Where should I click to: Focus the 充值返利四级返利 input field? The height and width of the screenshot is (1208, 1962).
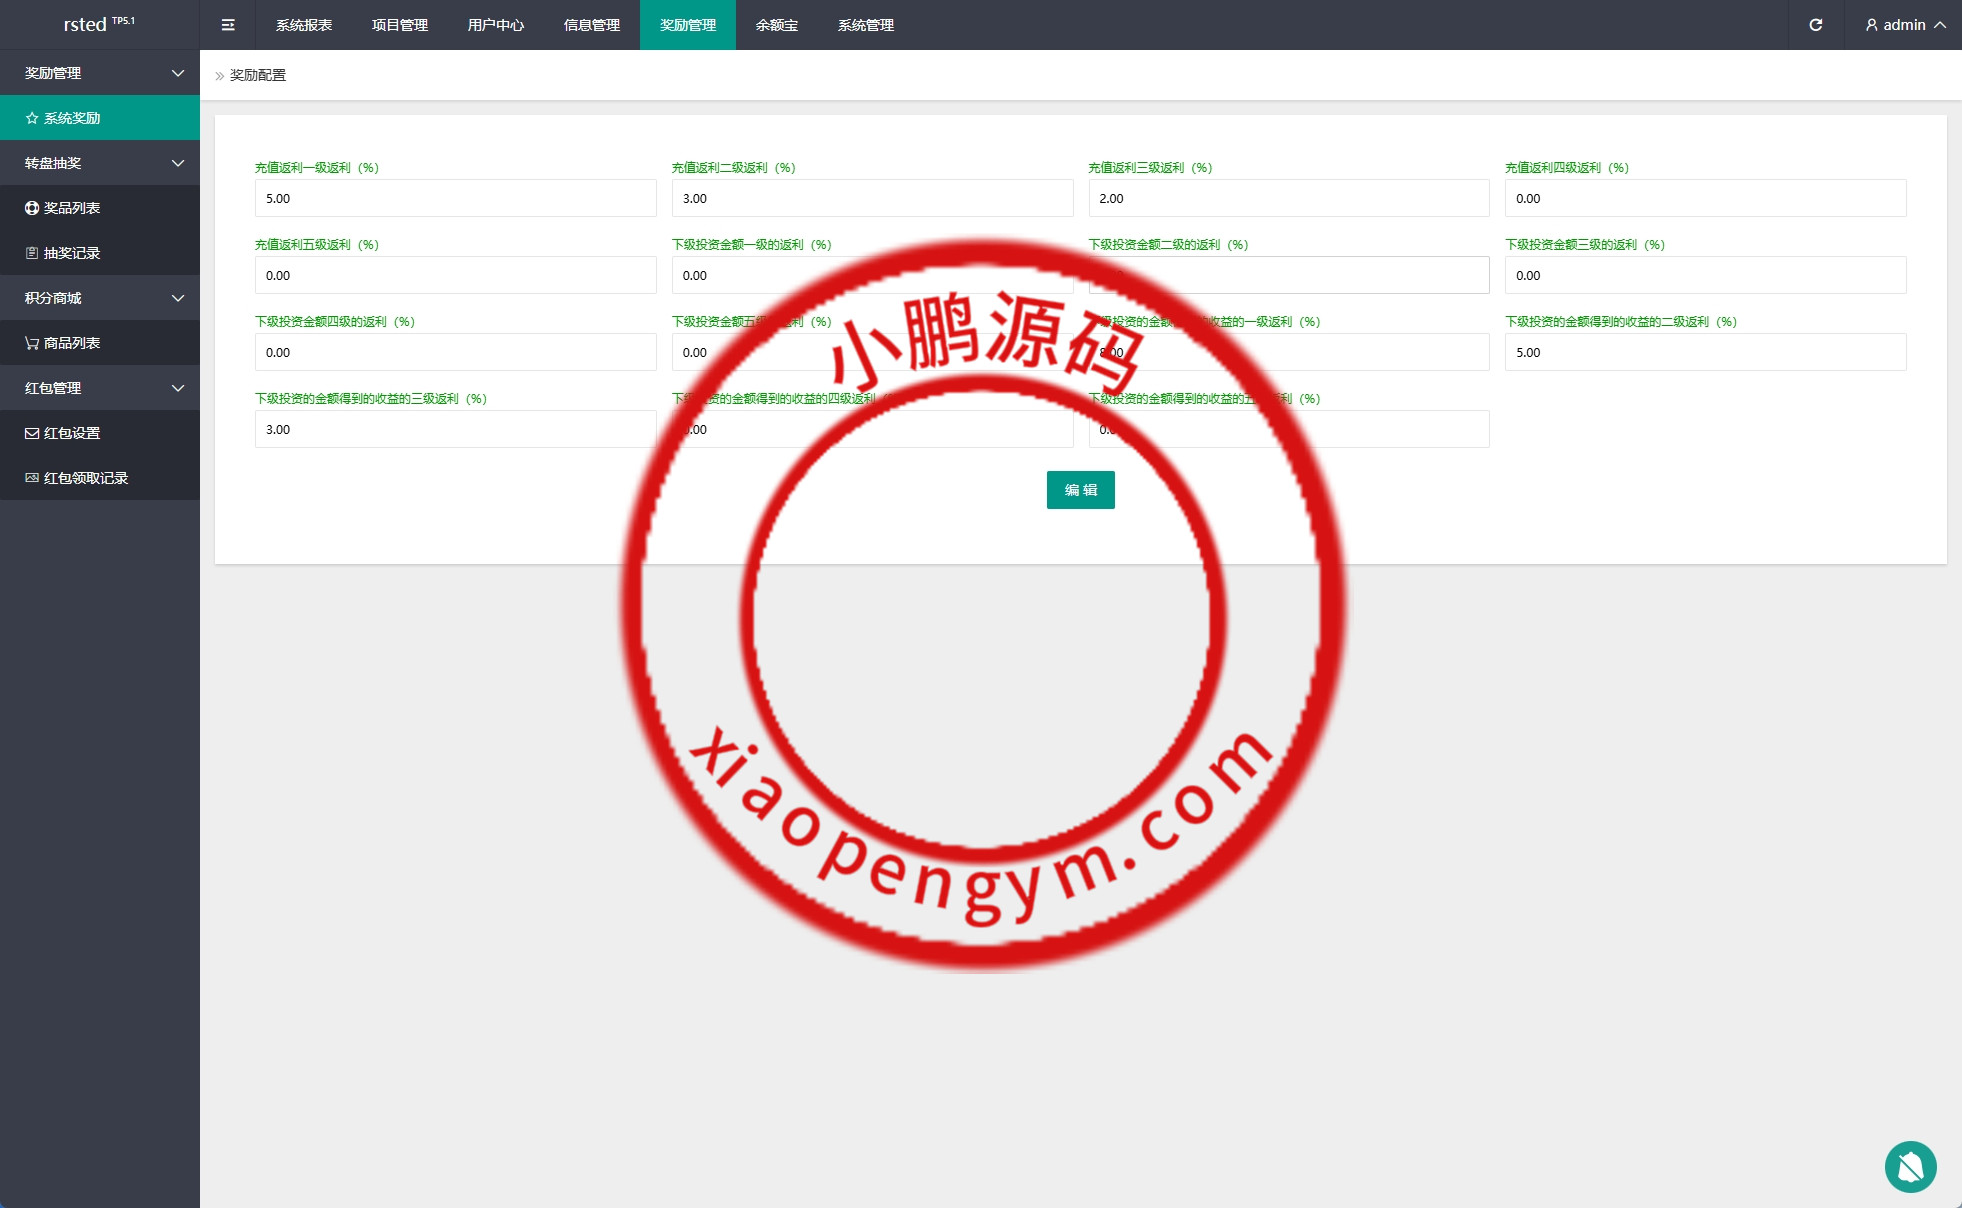1705,198
